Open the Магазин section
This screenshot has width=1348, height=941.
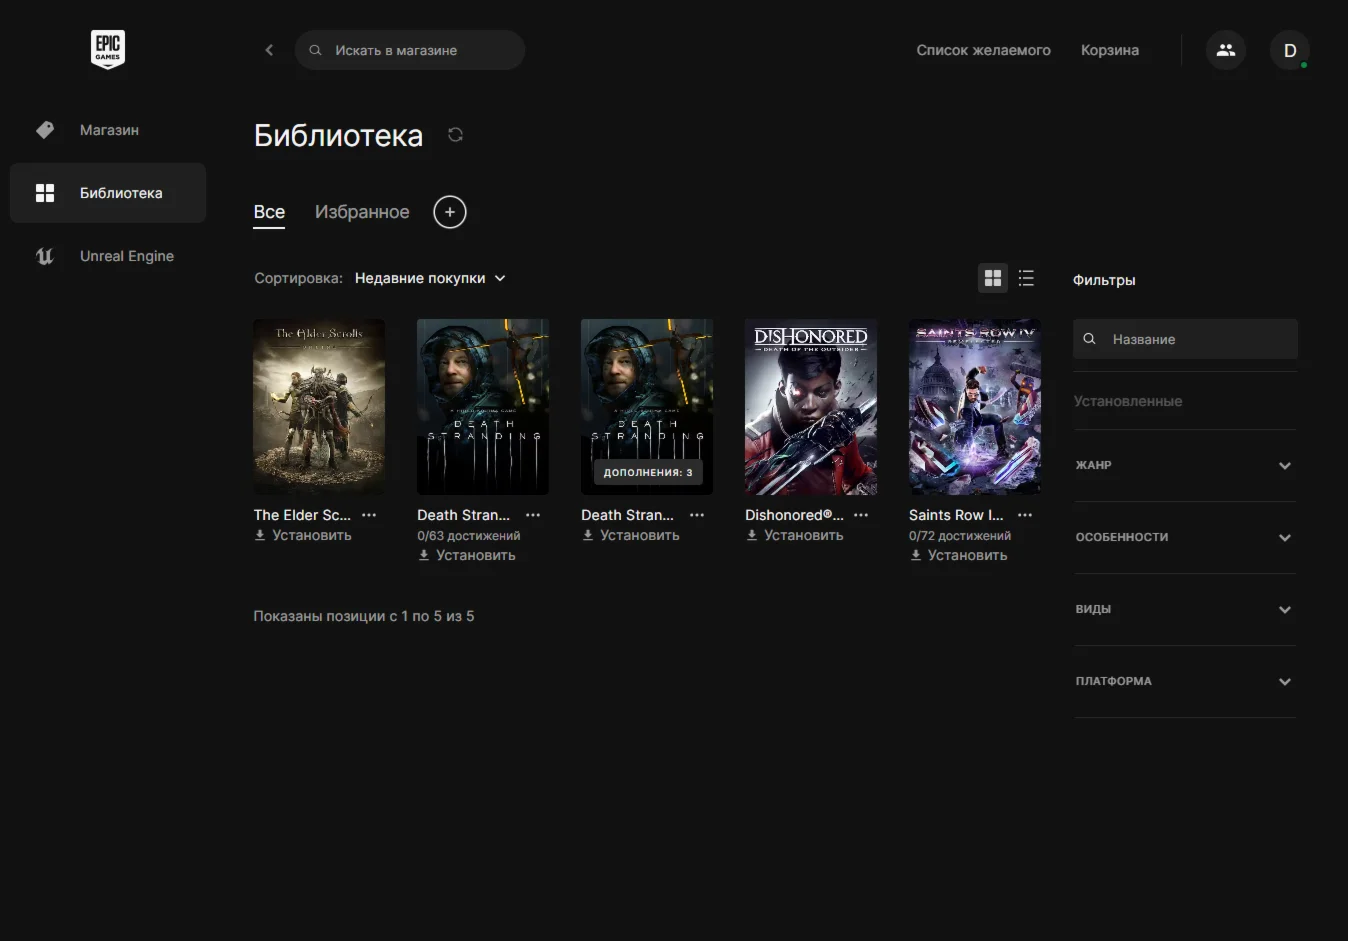point(108,130)
